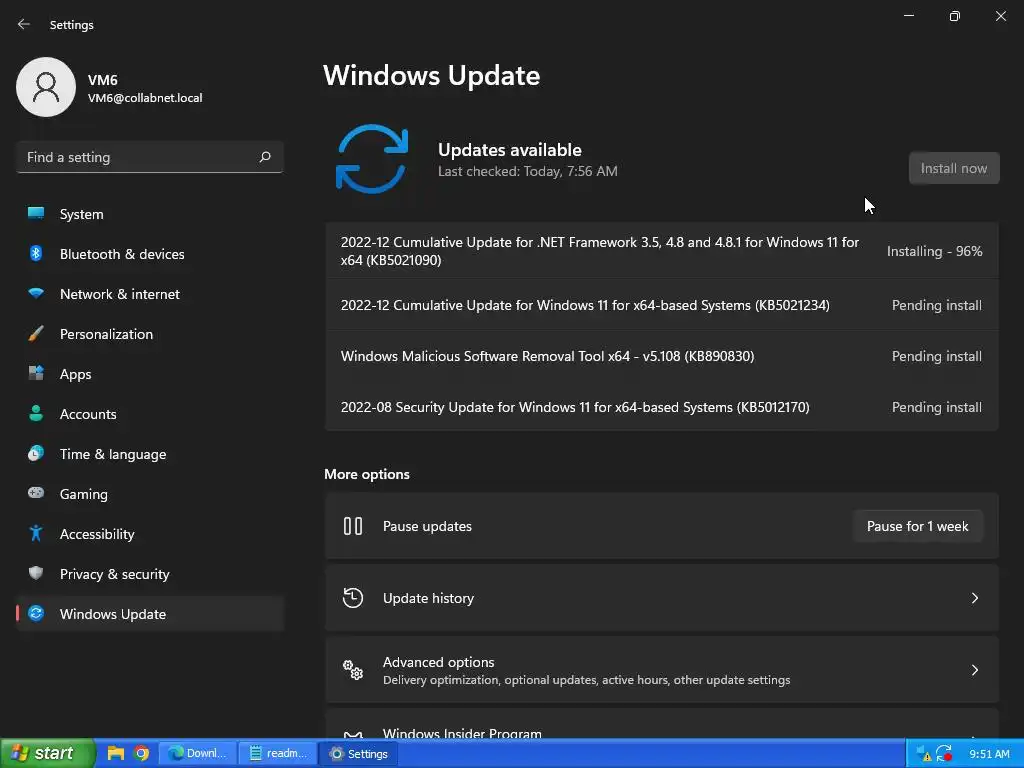
Task: Open the Apps settings page
Action: click(150, 374)
